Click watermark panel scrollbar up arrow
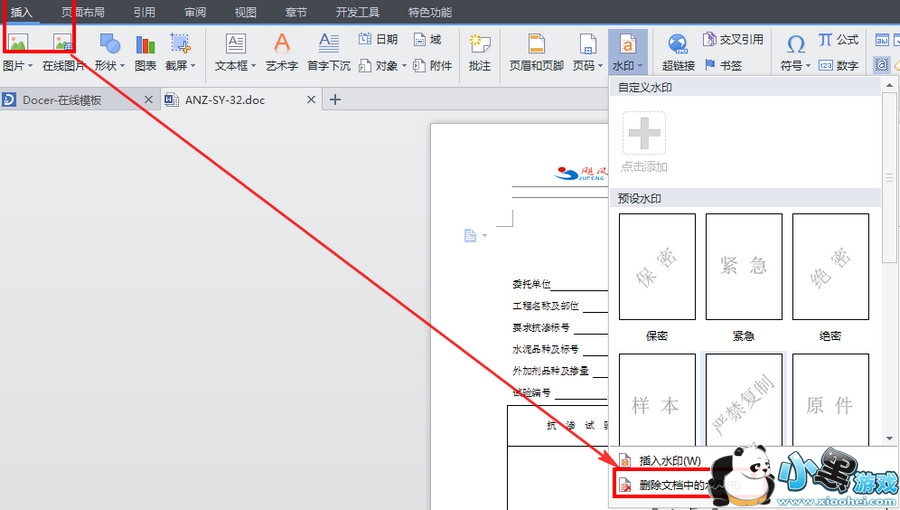Screen dimensions: 900x510 point(890,86)
